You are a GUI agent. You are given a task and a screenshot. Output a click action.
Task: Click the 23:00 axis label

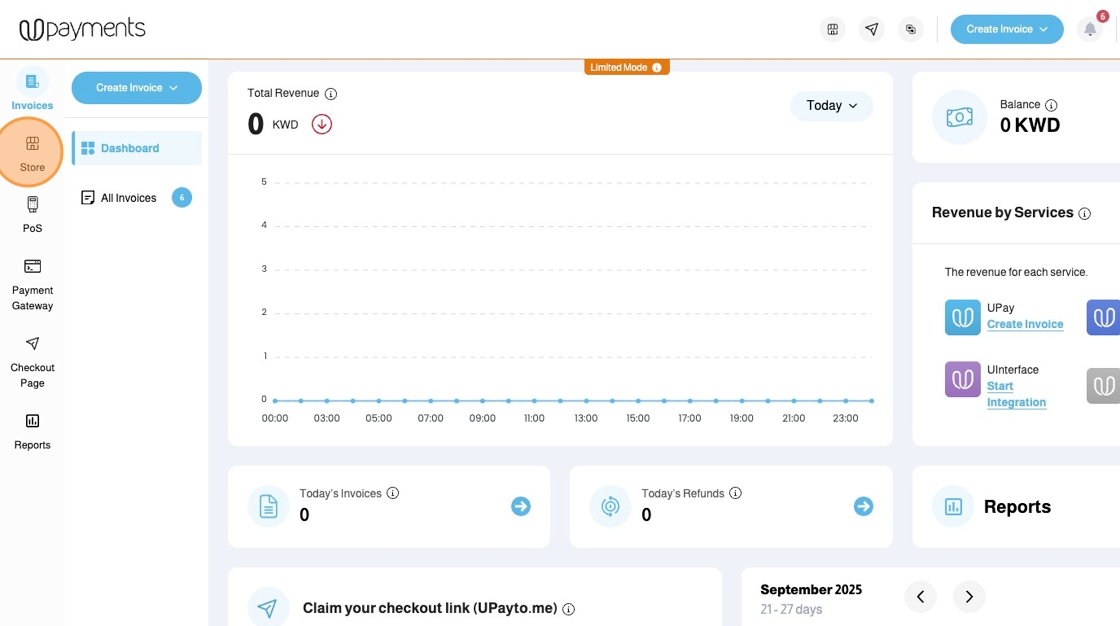click(846, 418)
